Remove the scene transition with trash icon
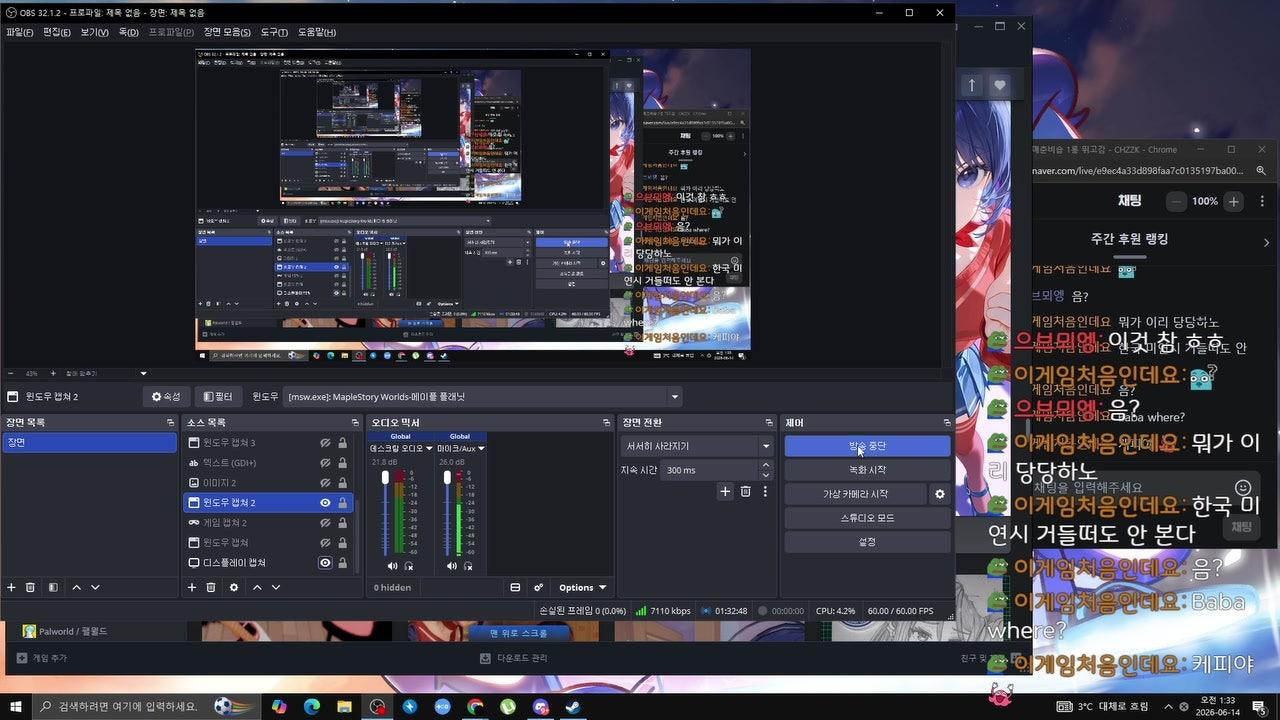 (x=745, y=491)
